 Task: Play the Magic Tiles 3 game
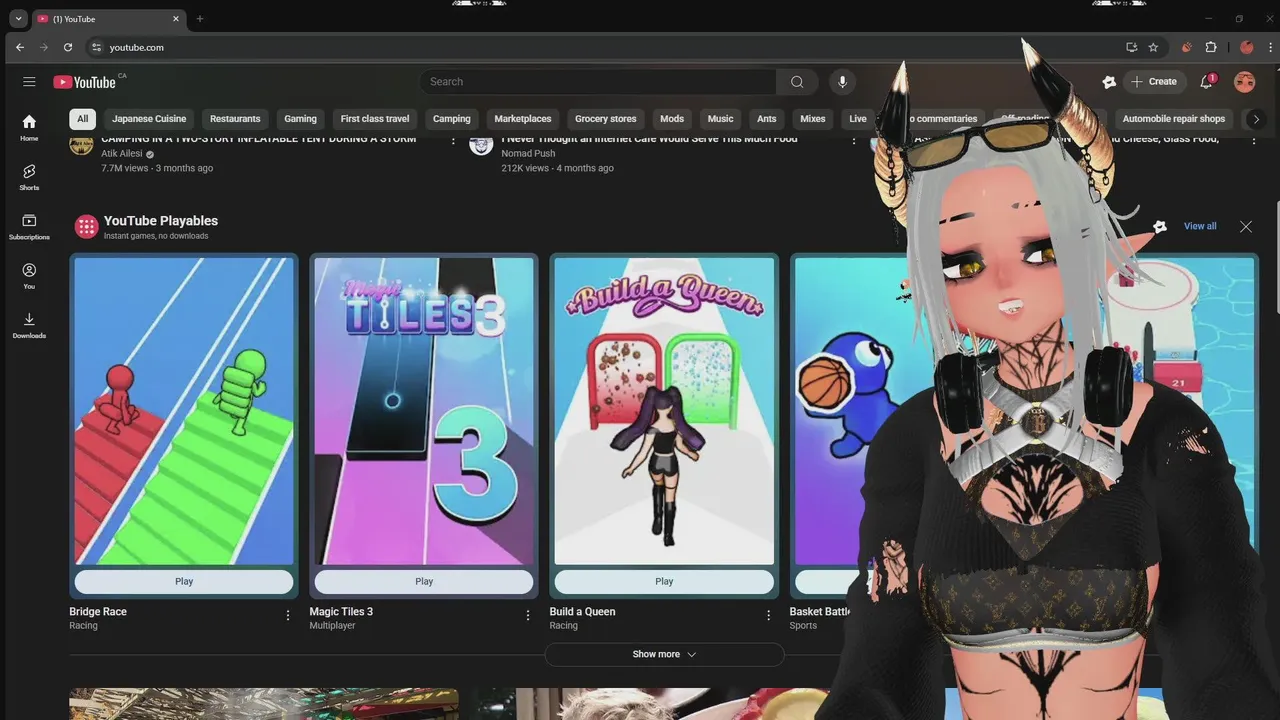click(x=424, y=581)
